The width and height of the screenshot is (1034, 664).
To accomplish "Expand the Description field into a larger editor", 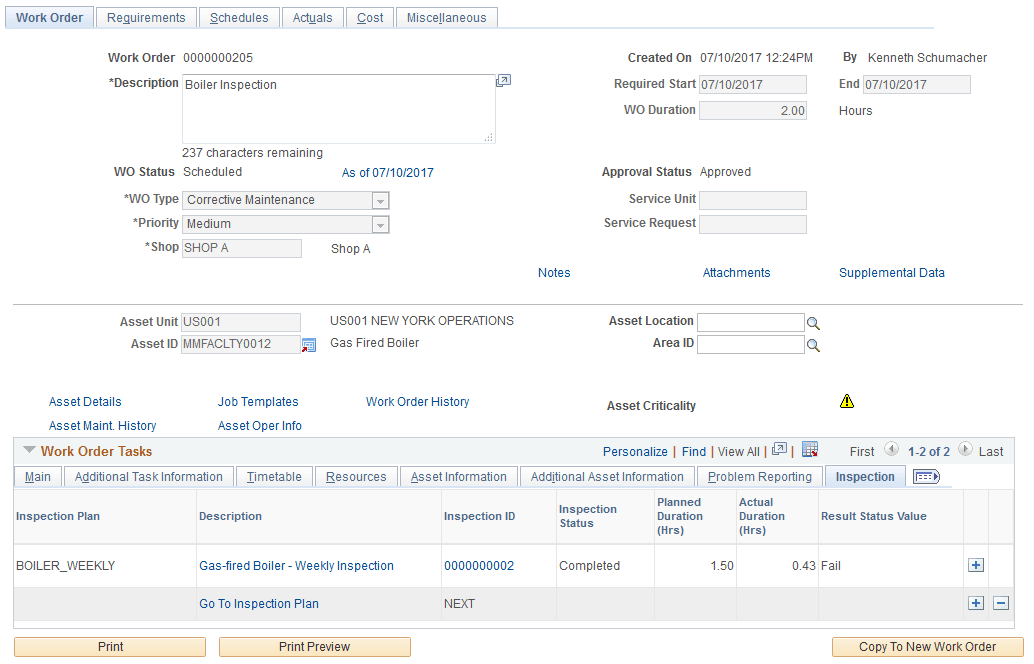I will pyautogui.click(x=504, y=80).
